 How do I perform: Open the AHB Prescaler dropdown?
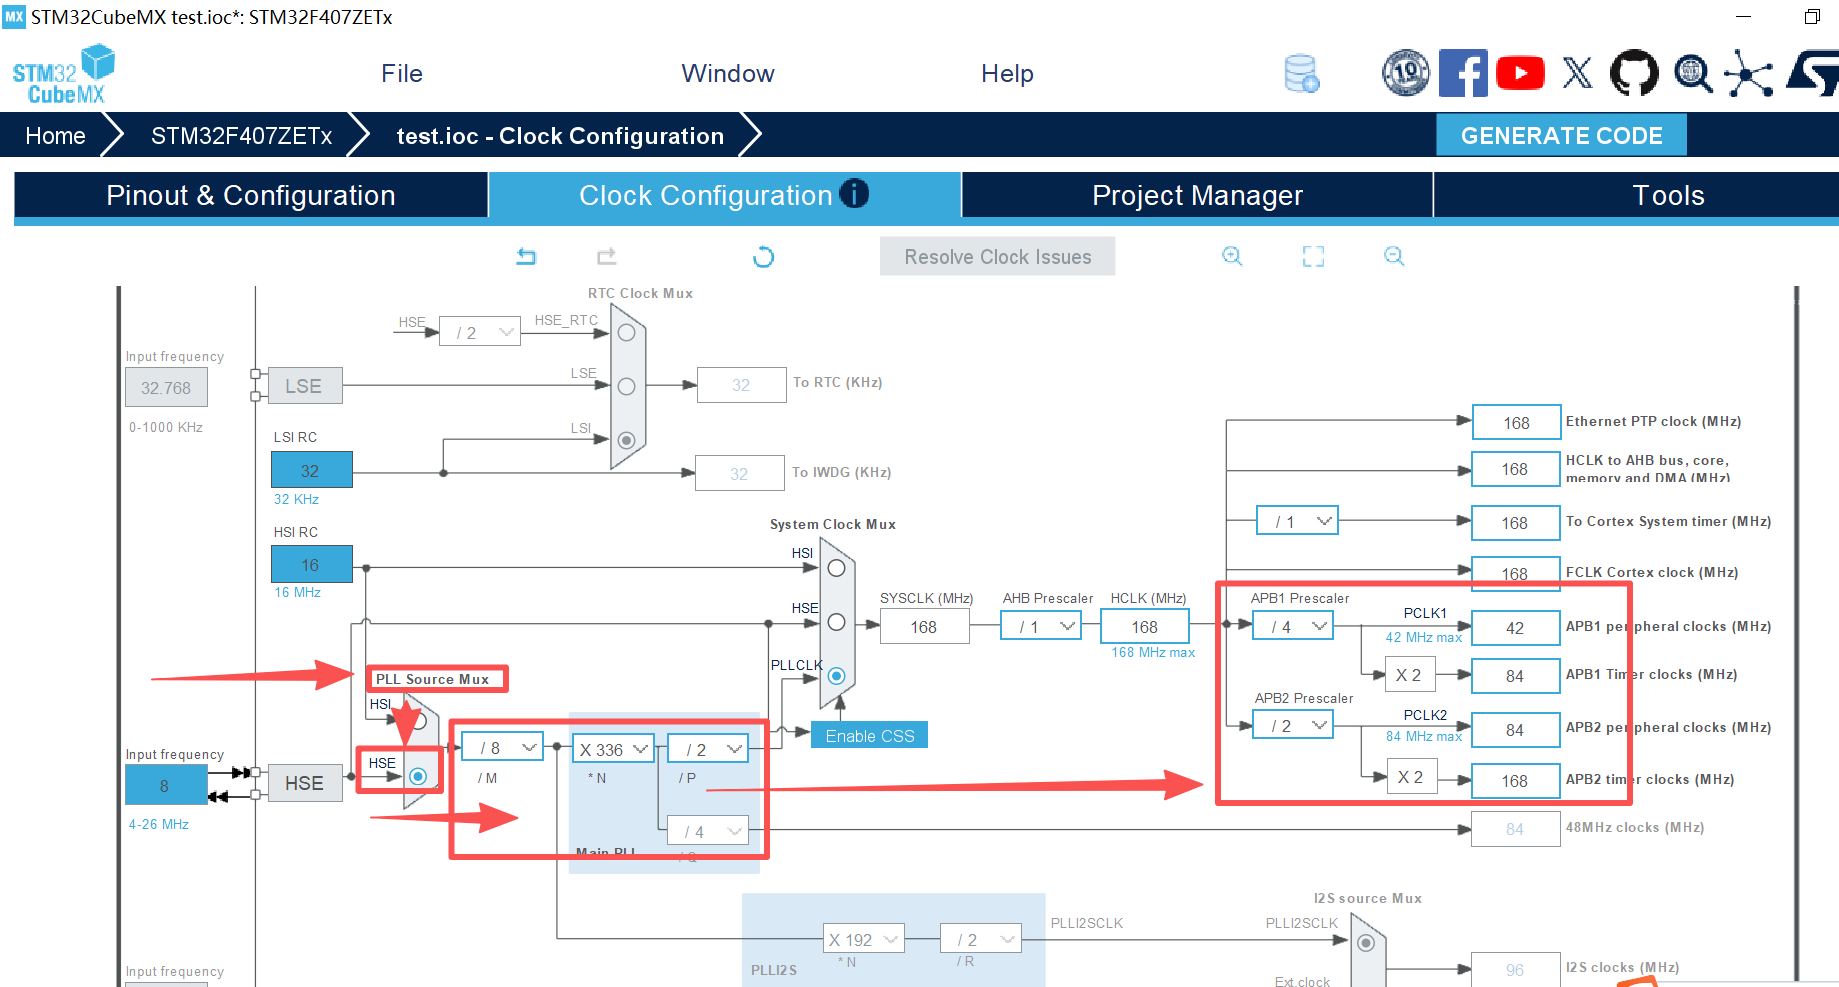(1042, 627)
